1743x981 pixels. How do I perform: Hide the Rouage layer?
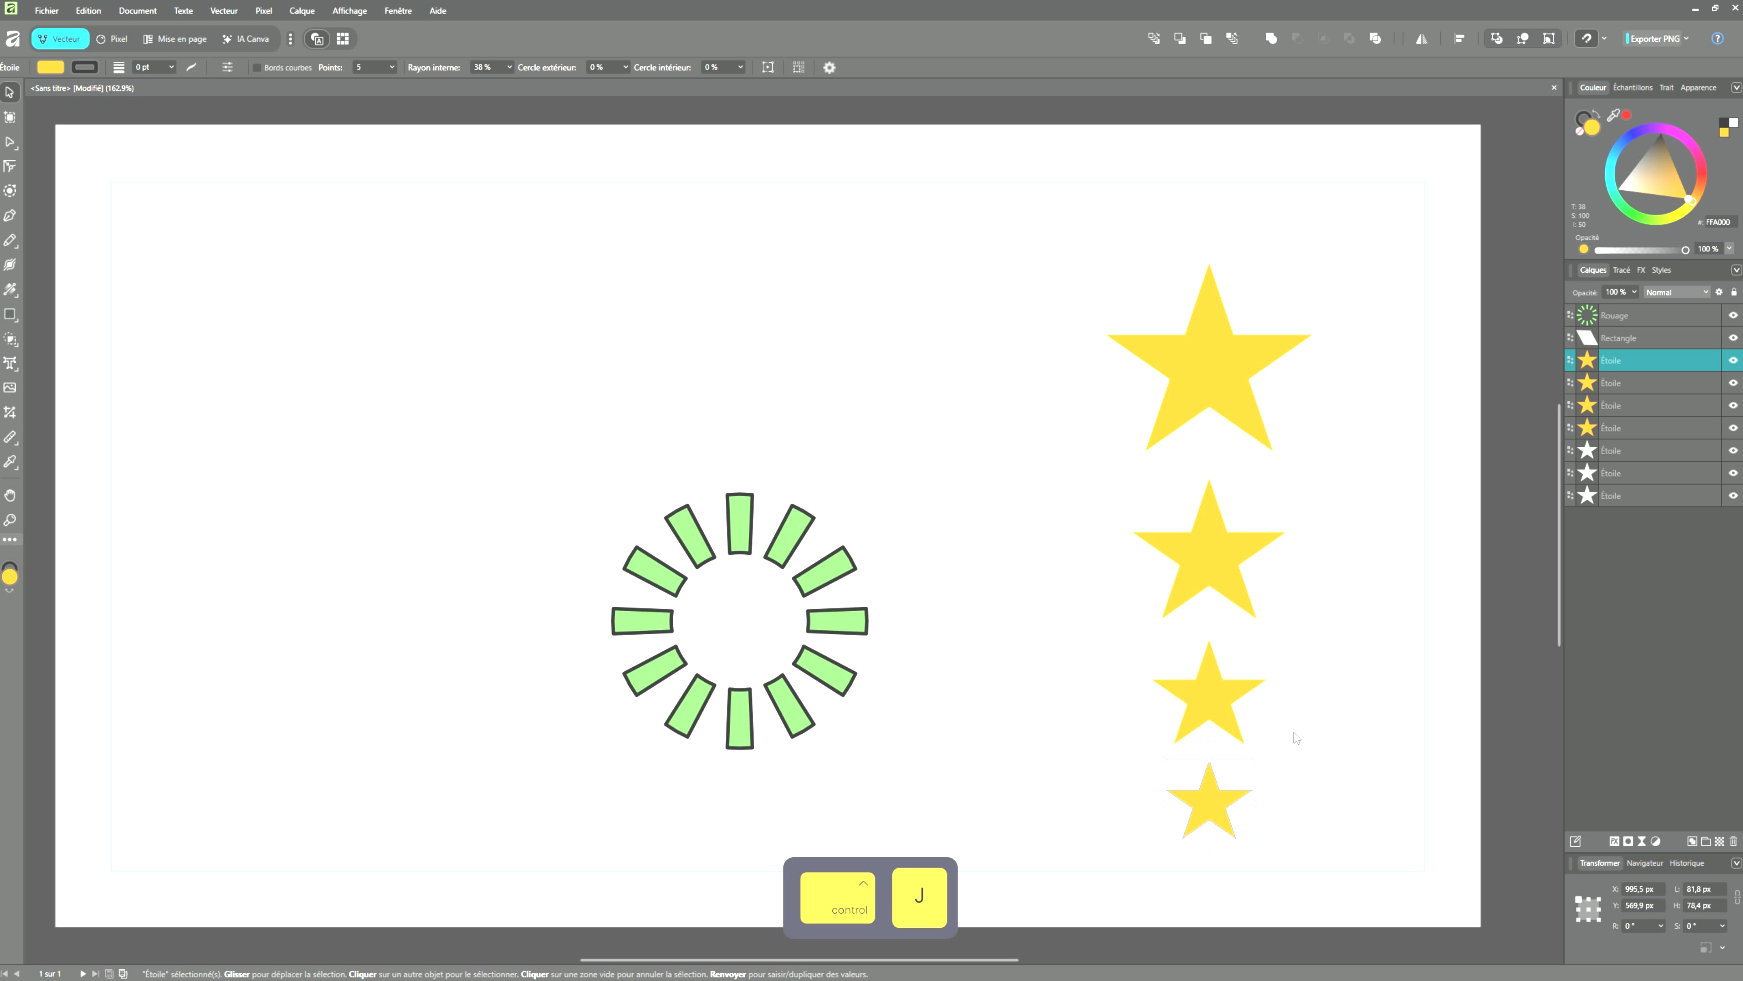coord(1733,316)
